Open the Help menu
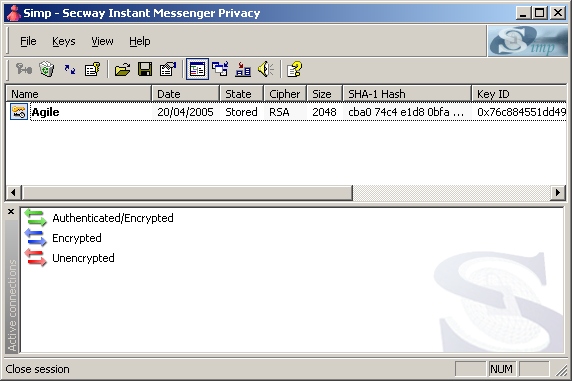This screenshot has height=381, width=572. pos(139,41)
